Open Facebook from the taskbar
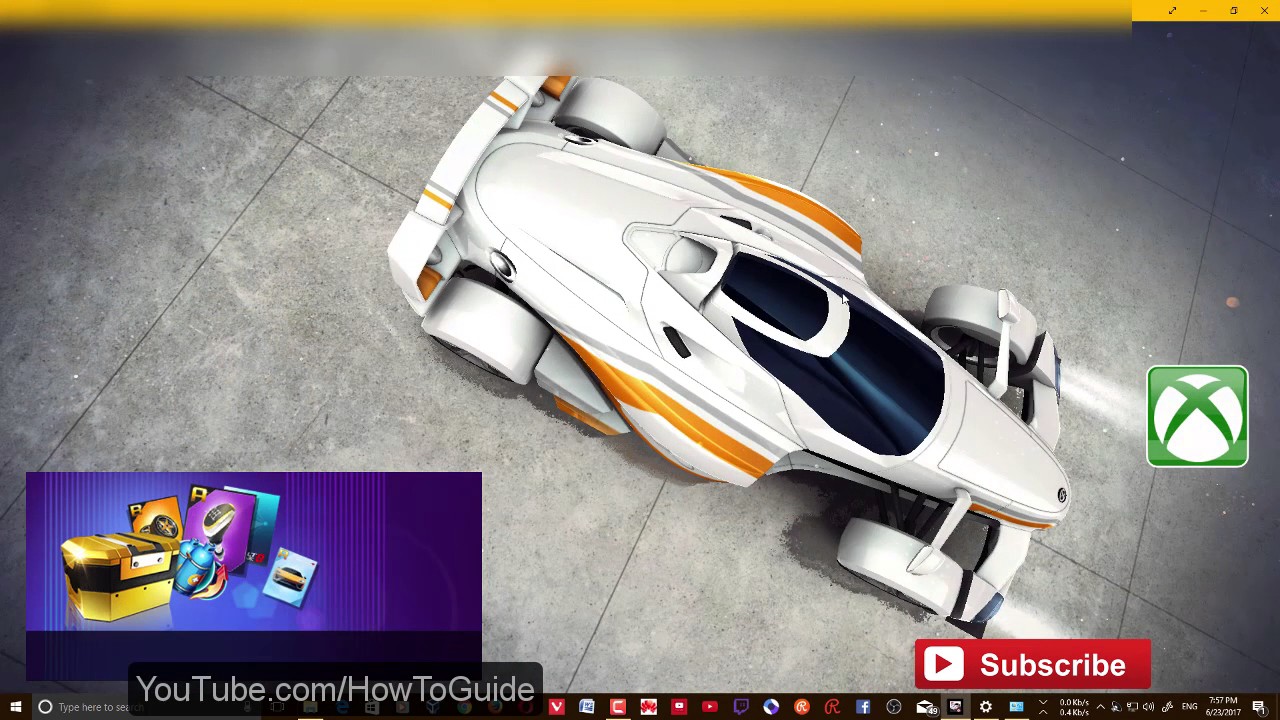 click(863, 707)
